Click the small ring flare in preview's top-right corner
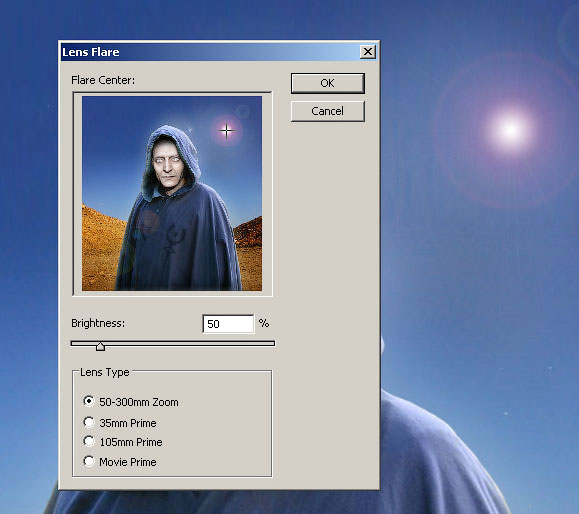This screenshot has height=514, width=579. click(x=243, y=111)
